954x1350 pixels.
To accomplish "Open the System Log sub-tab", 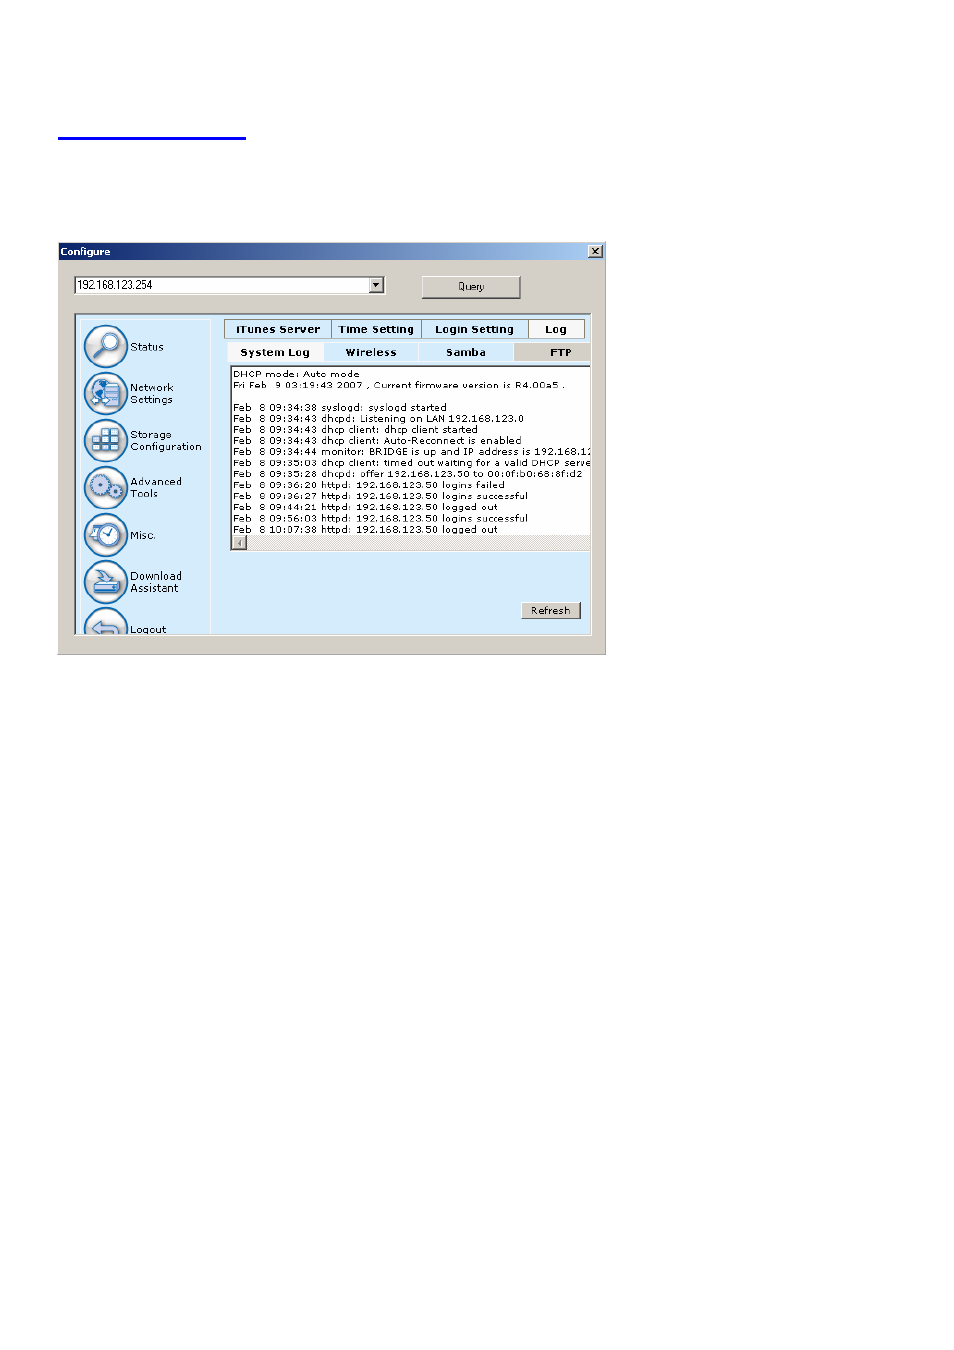I will tap(275, 352).
